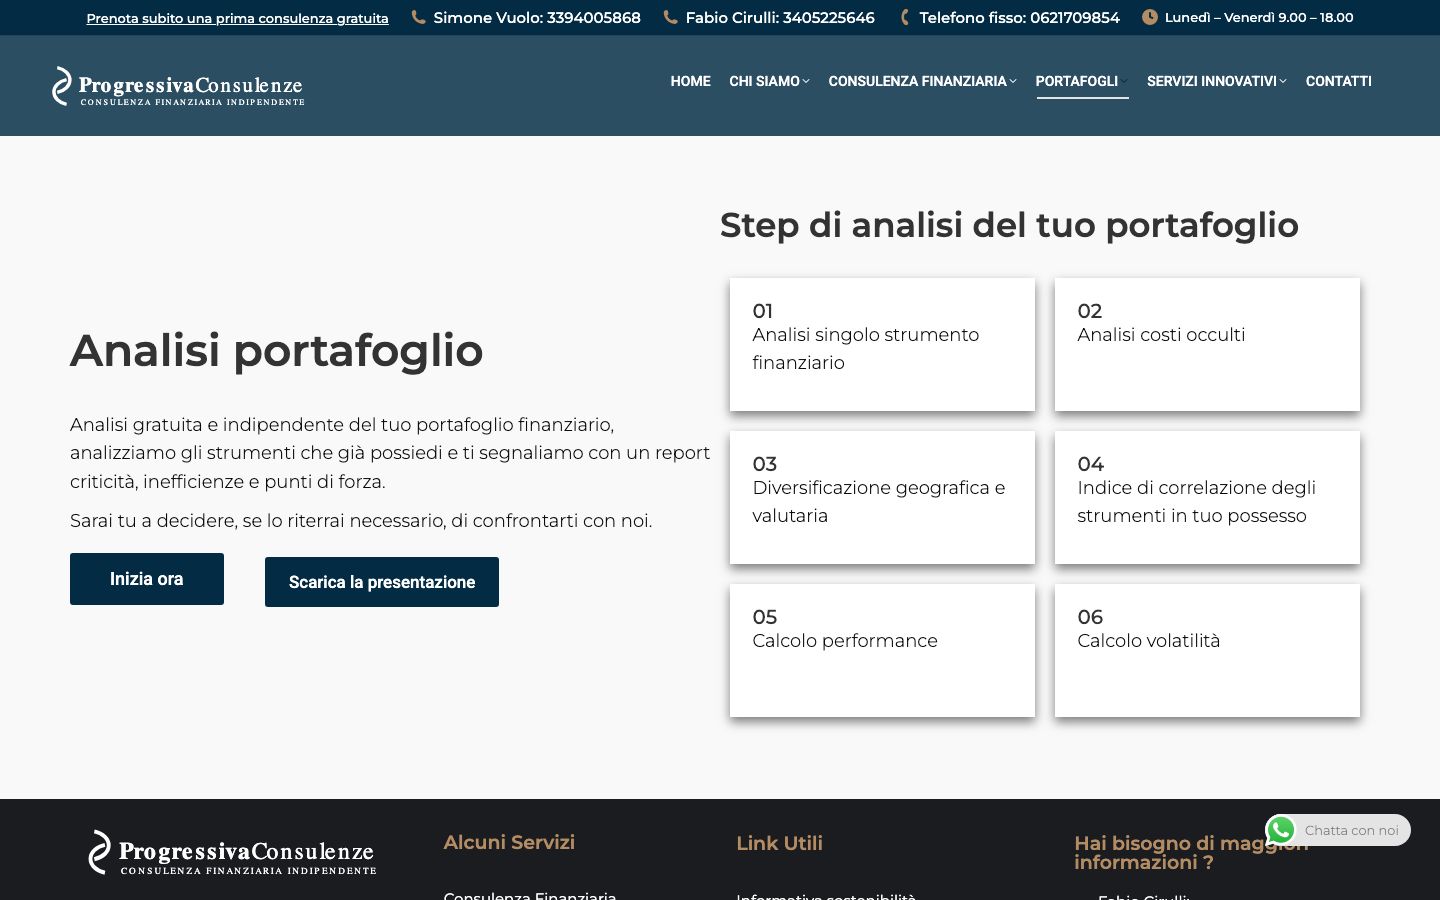Screen dimensions: 1440x900
Task: Select card 06 'Calcolo volatilità'
Action: click(1207, 650)
